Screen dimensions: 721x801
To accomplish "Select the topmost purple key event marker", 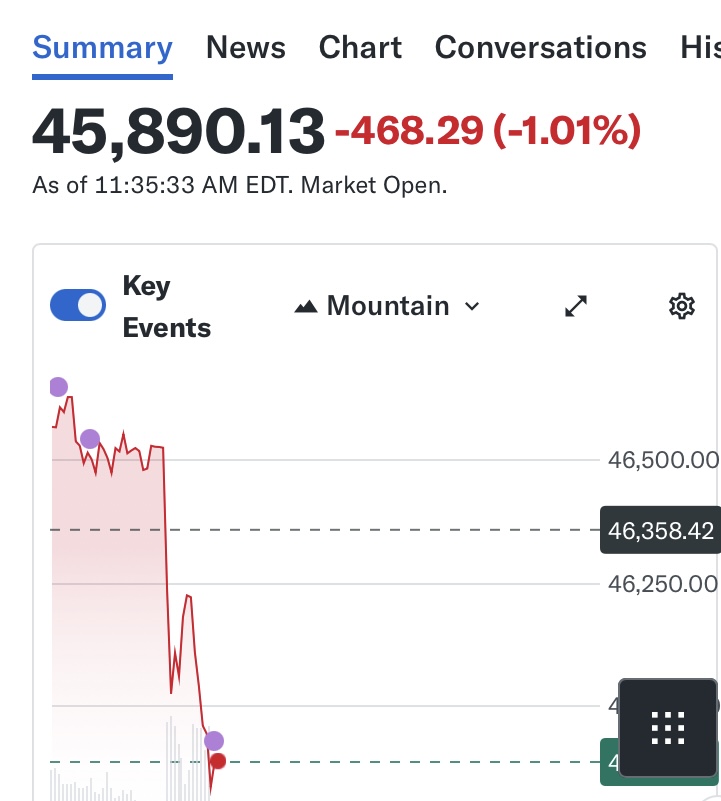I will (58, 387).
